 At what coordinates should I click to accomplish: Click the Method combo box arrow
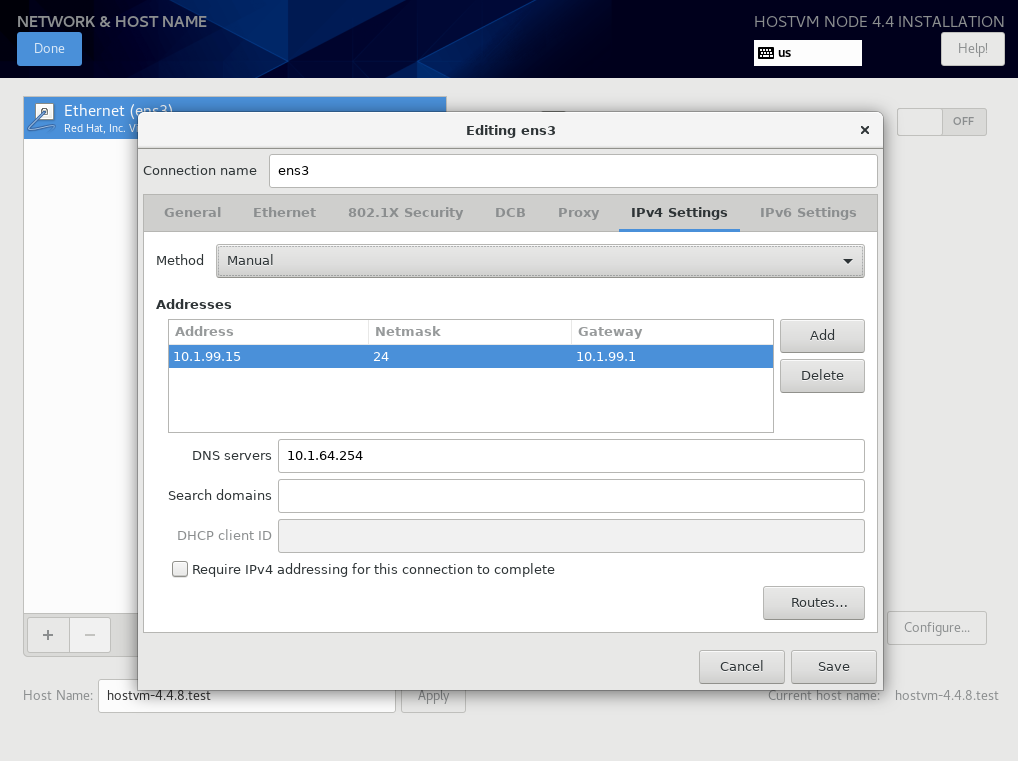click(847, 261)
